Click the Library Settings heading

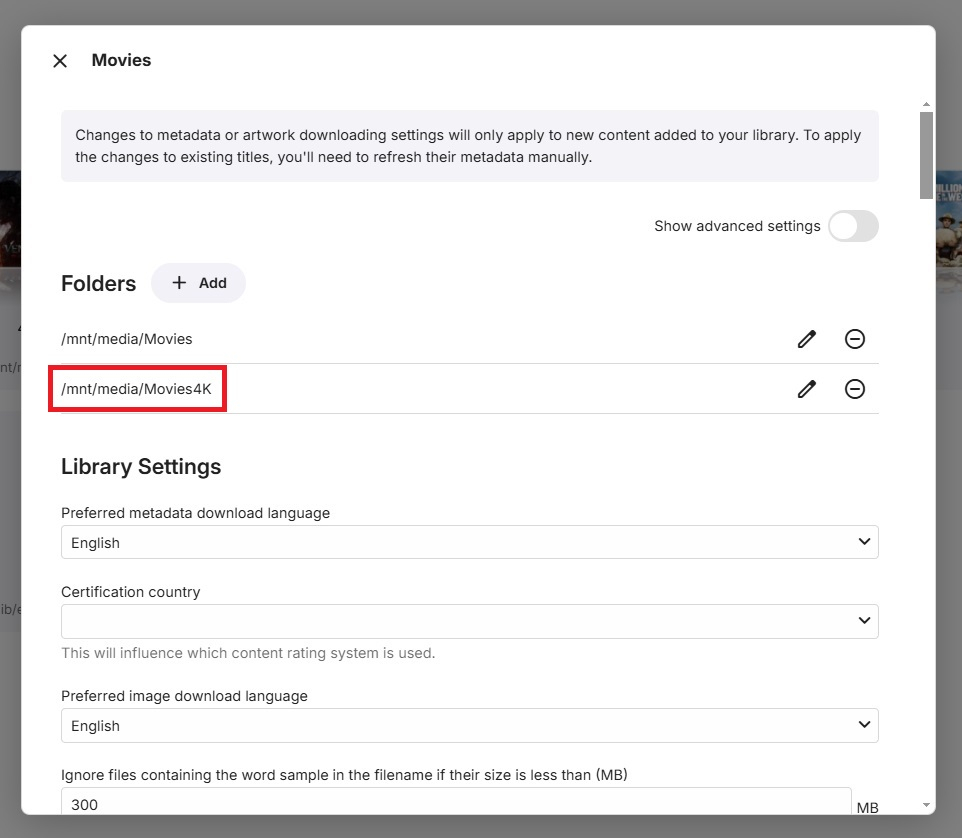pyautogui.click(x=141, y=467)
